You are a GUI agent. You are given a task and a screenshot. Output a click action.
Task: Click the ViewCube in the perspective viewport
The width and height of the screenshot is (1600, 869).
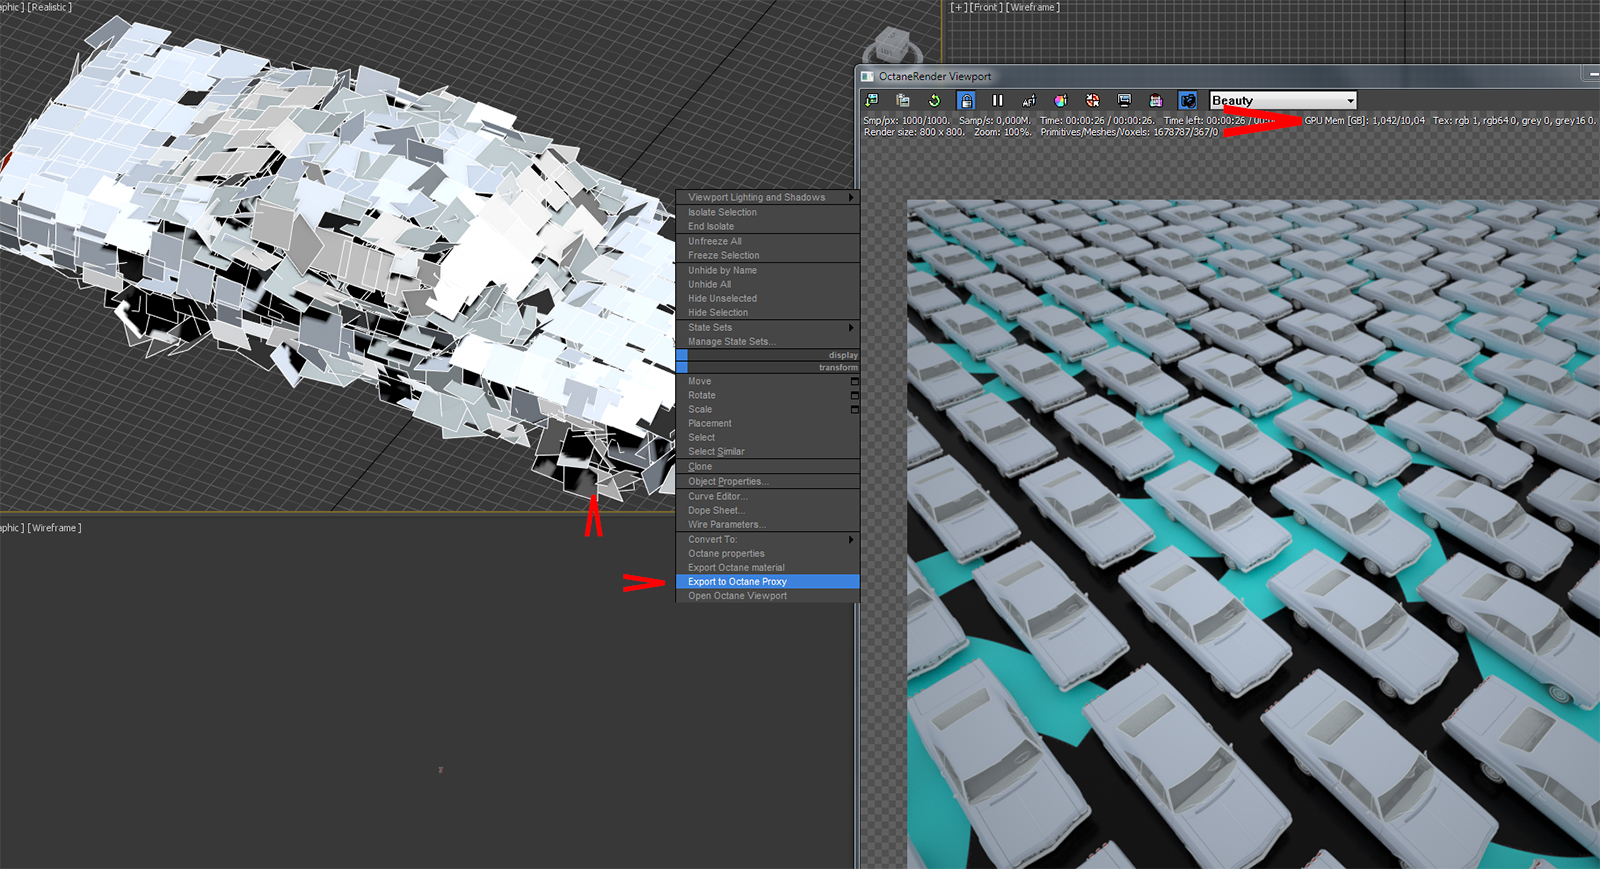pyautogui.click(x=892, y=45)
